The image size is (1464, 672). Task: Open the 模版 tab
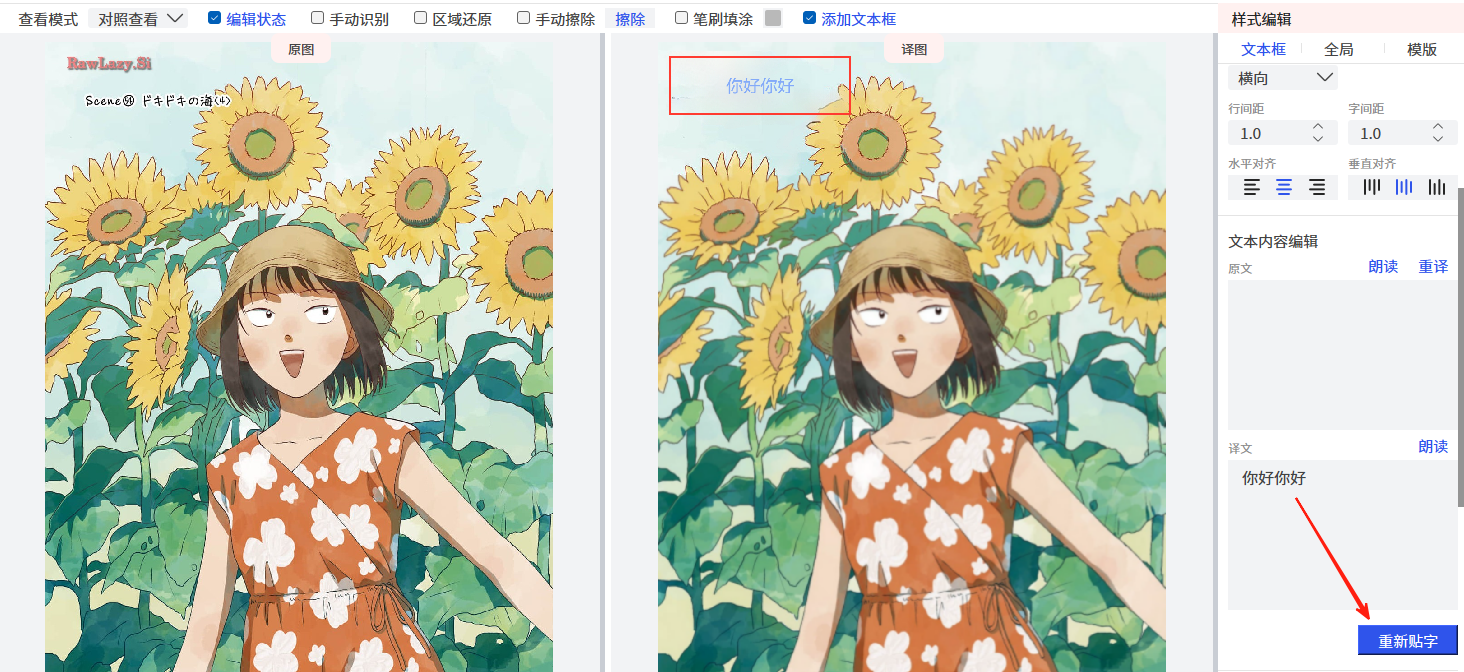(1421, 49)
